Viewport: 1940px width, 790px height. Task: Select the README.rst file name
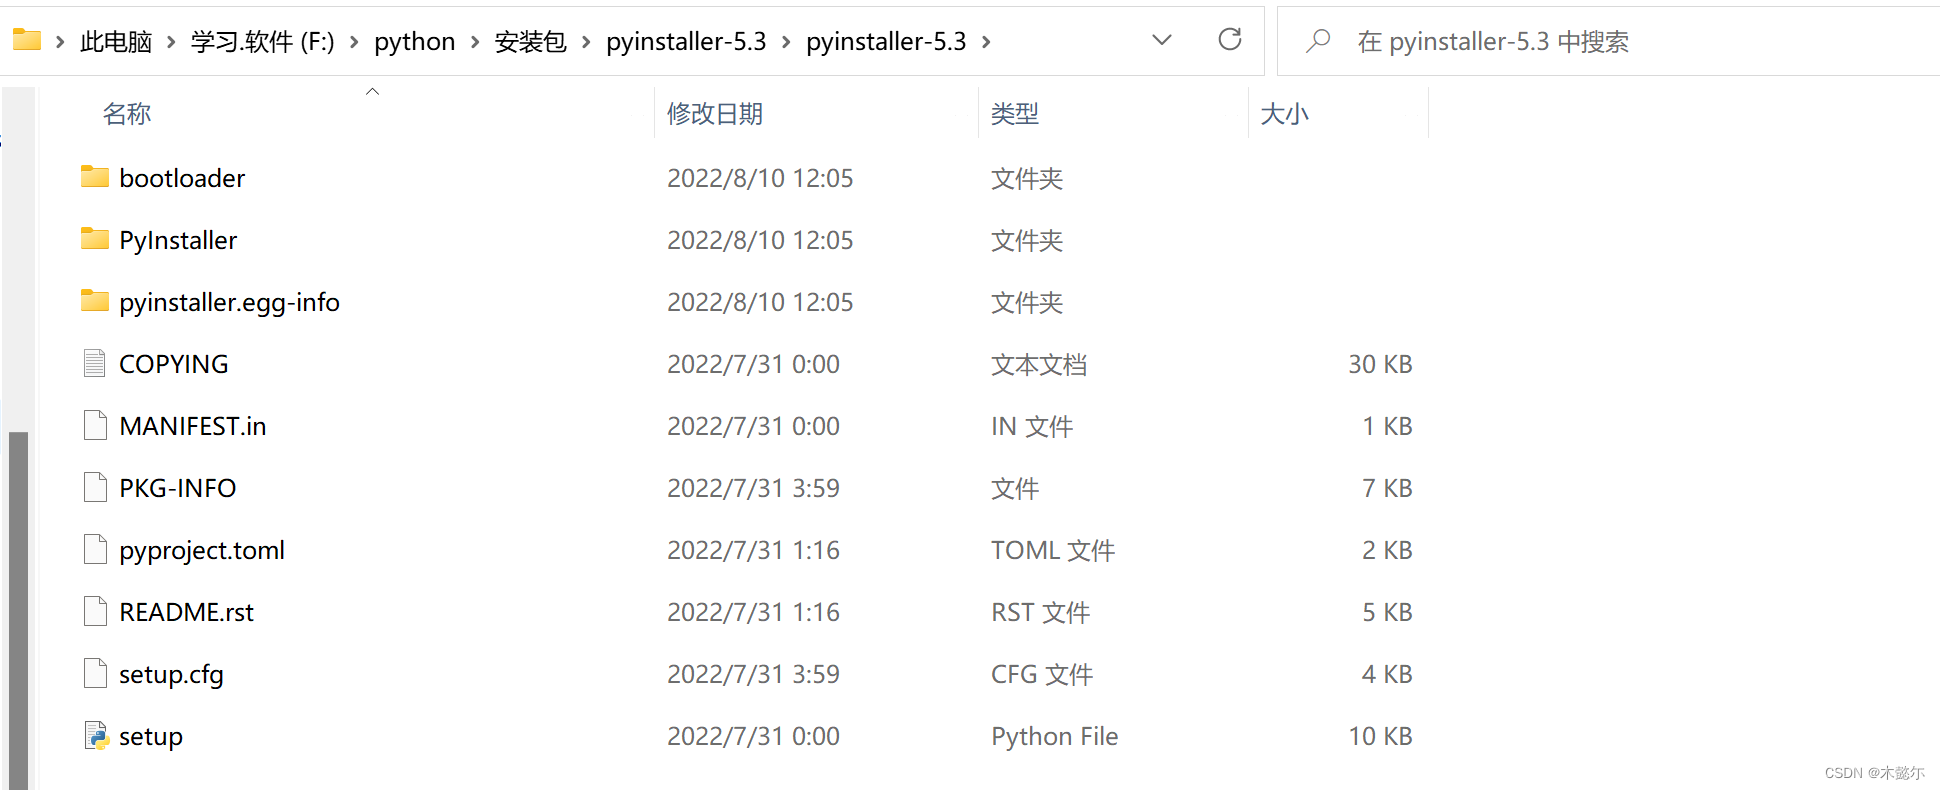pos(187,611)
